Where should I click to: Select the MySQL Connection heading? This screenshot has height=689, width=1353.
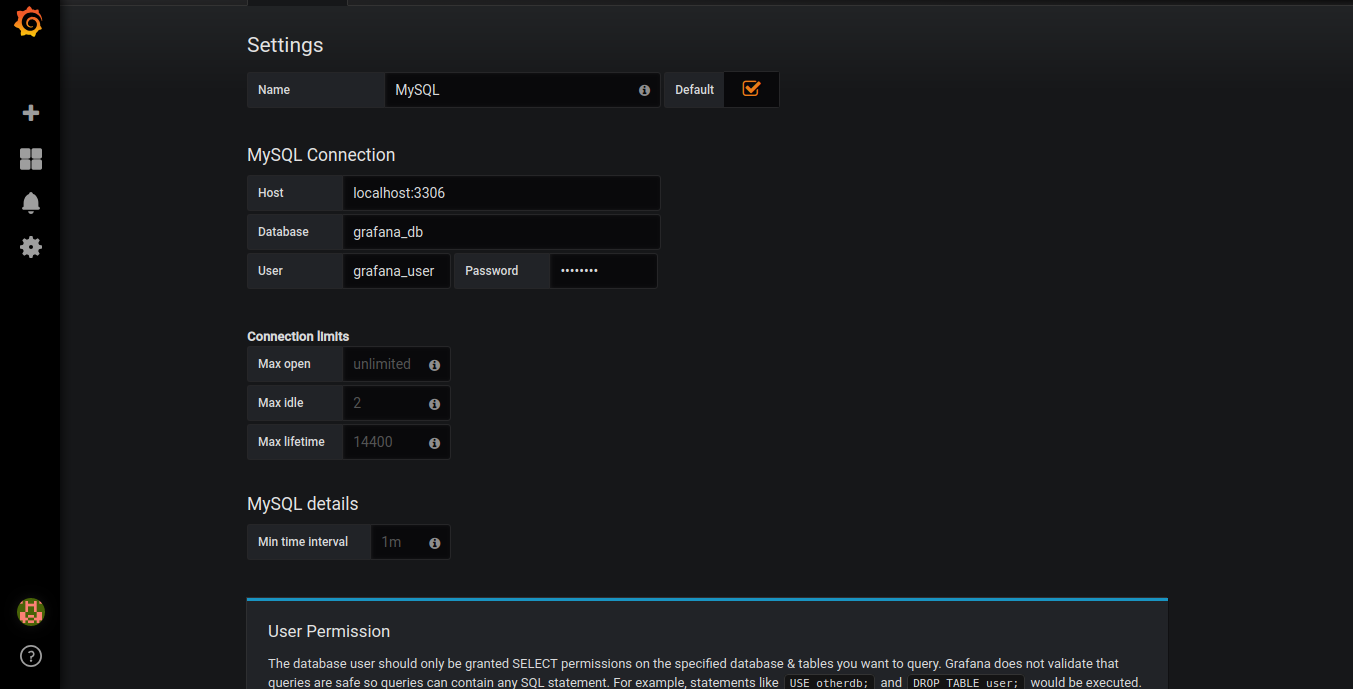[x=321, y=155]
